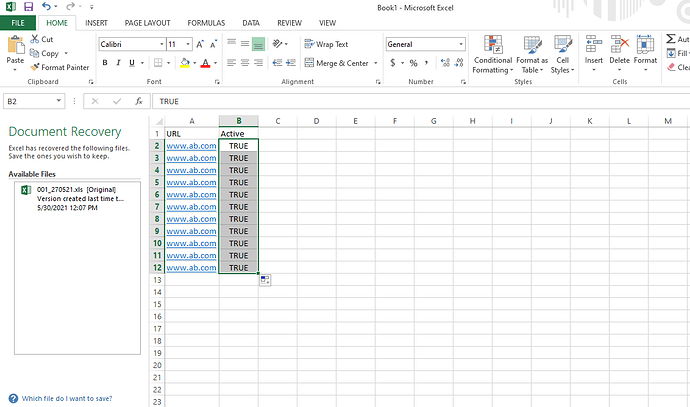Click the Format cells icon
Image resolution: width=690 pixels, height=407 pixels.
click(x=645, y=44)
